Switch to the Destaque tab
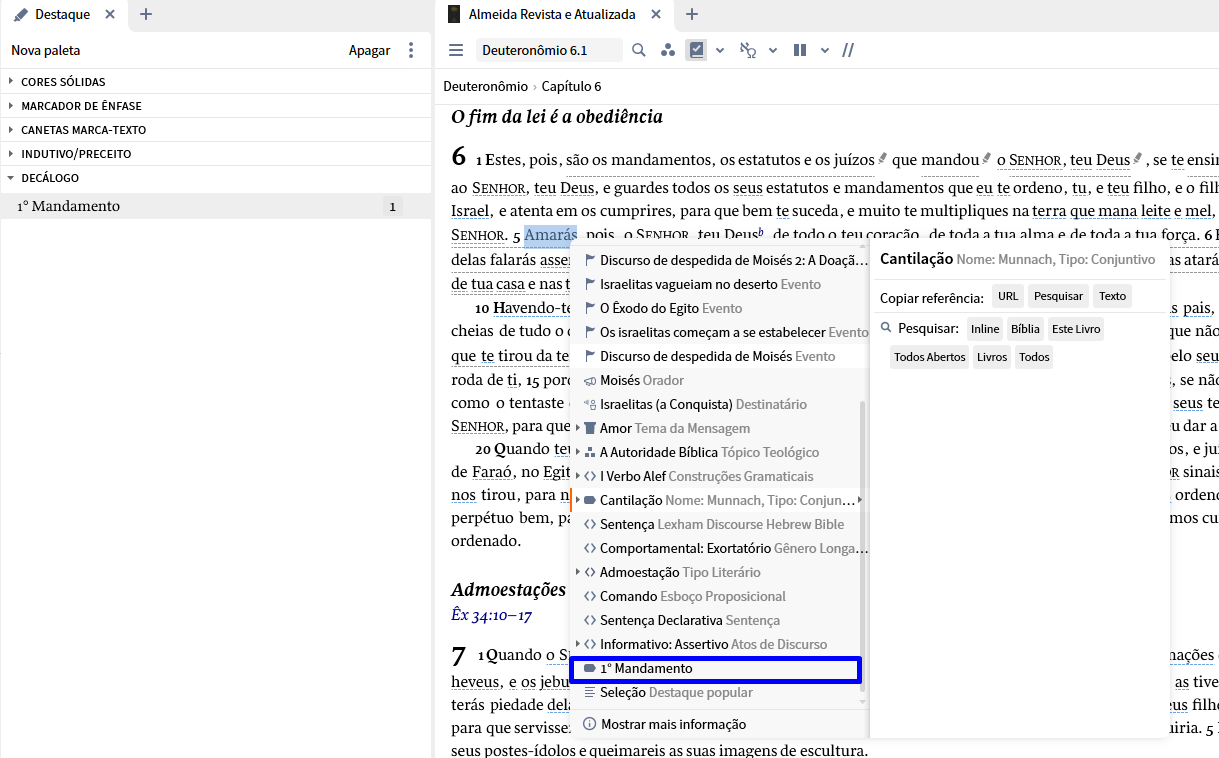The width and height of the screenshot is (1219, 758). 61,15
